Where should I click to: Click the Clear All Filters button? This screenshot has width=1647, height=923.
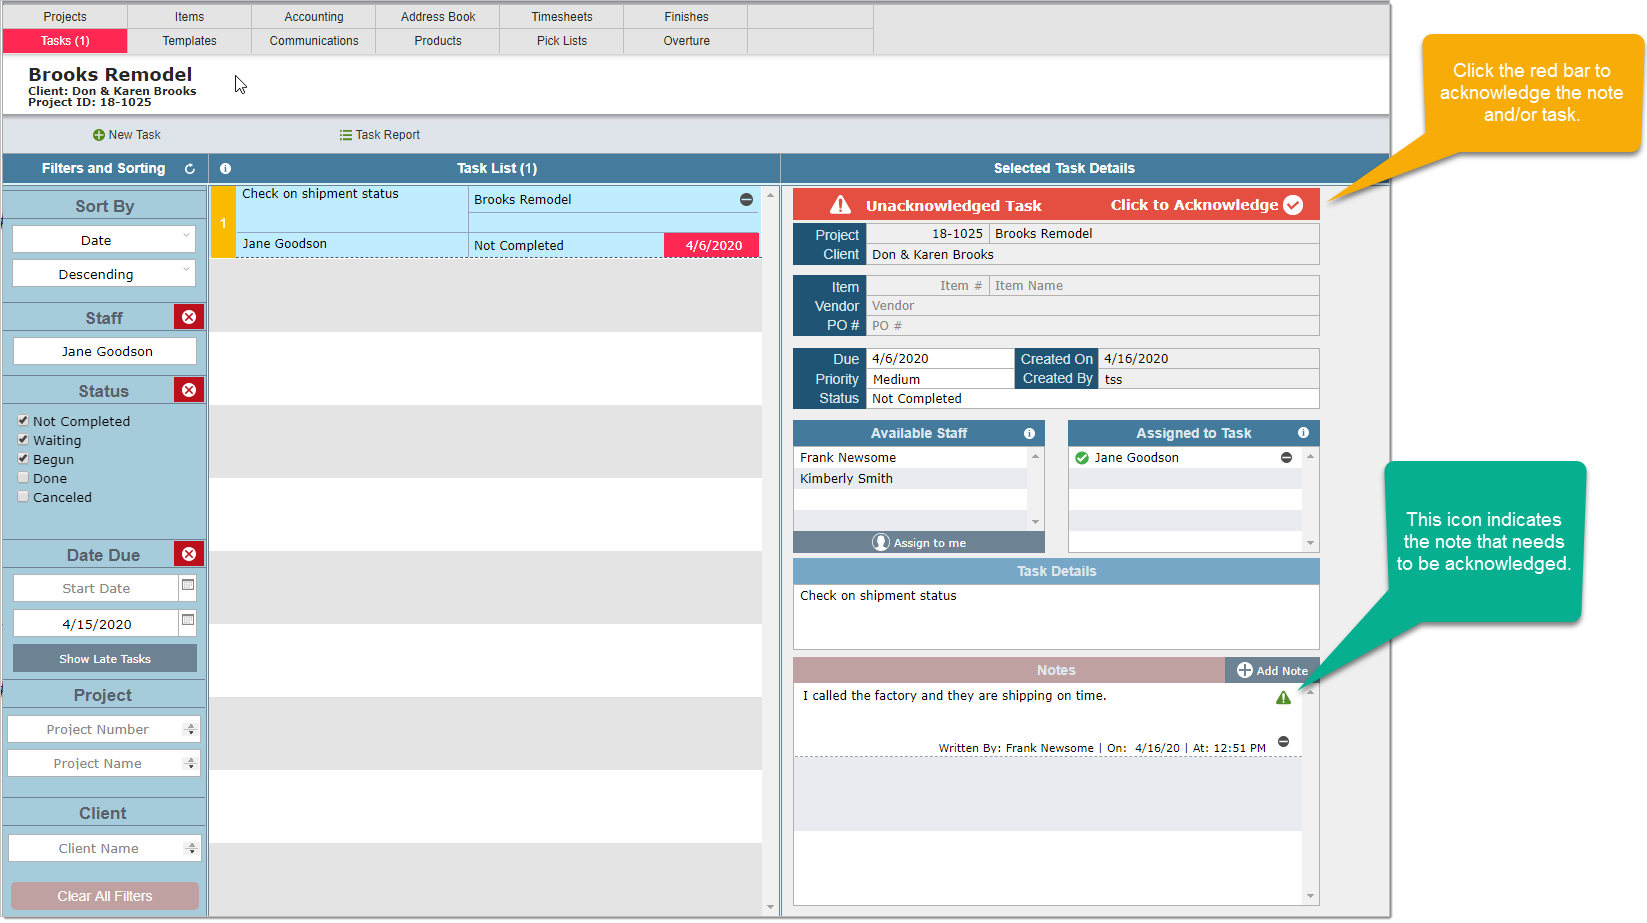[105, 896]
